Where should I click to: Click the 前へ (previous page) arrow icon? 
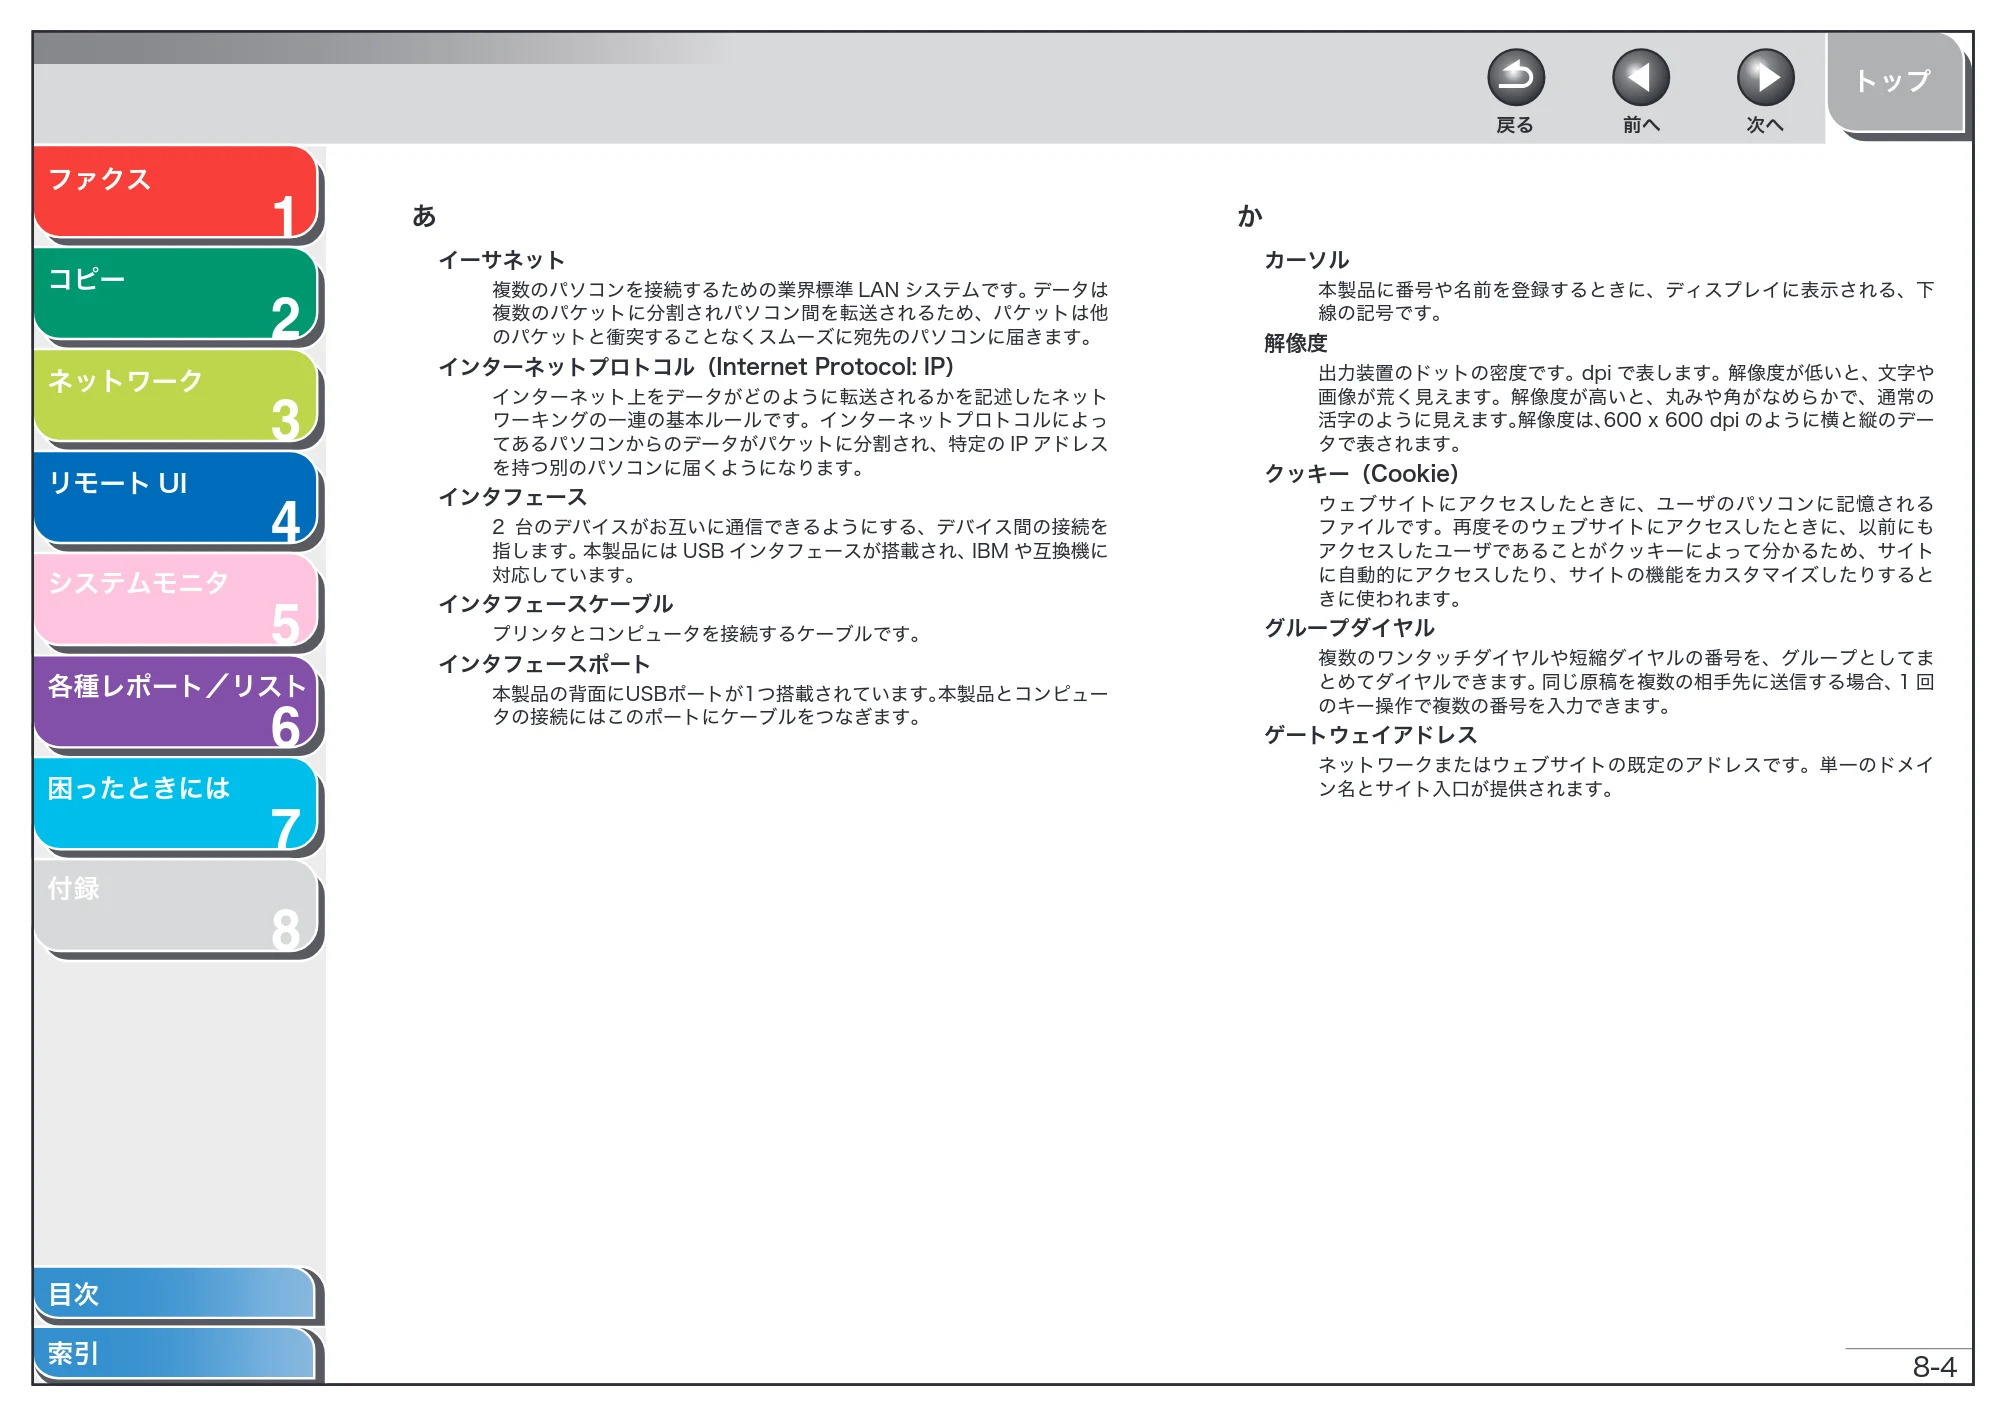[x=1640, y=78]
